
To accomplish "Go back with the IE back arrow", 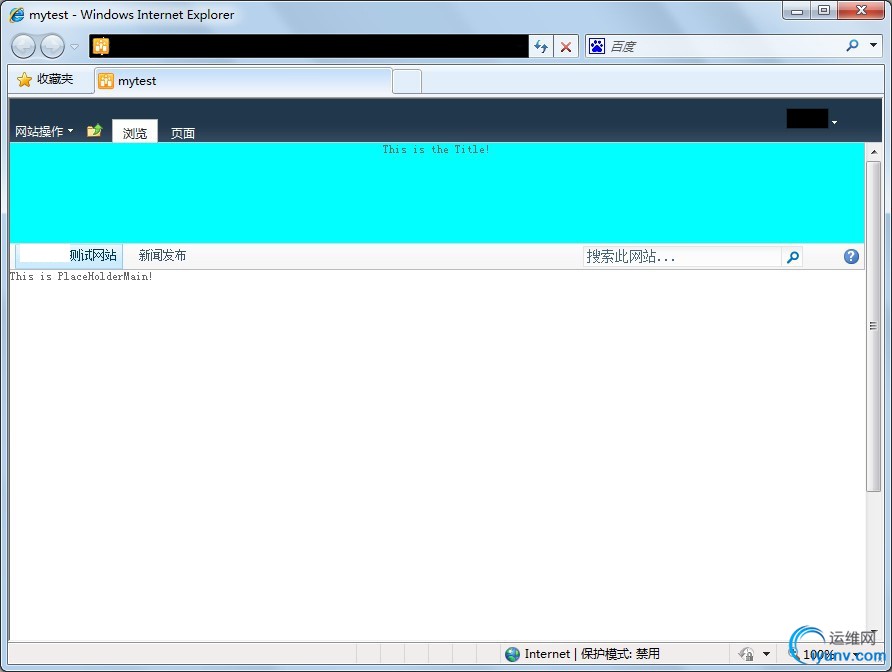I will (x=24, y=46).
